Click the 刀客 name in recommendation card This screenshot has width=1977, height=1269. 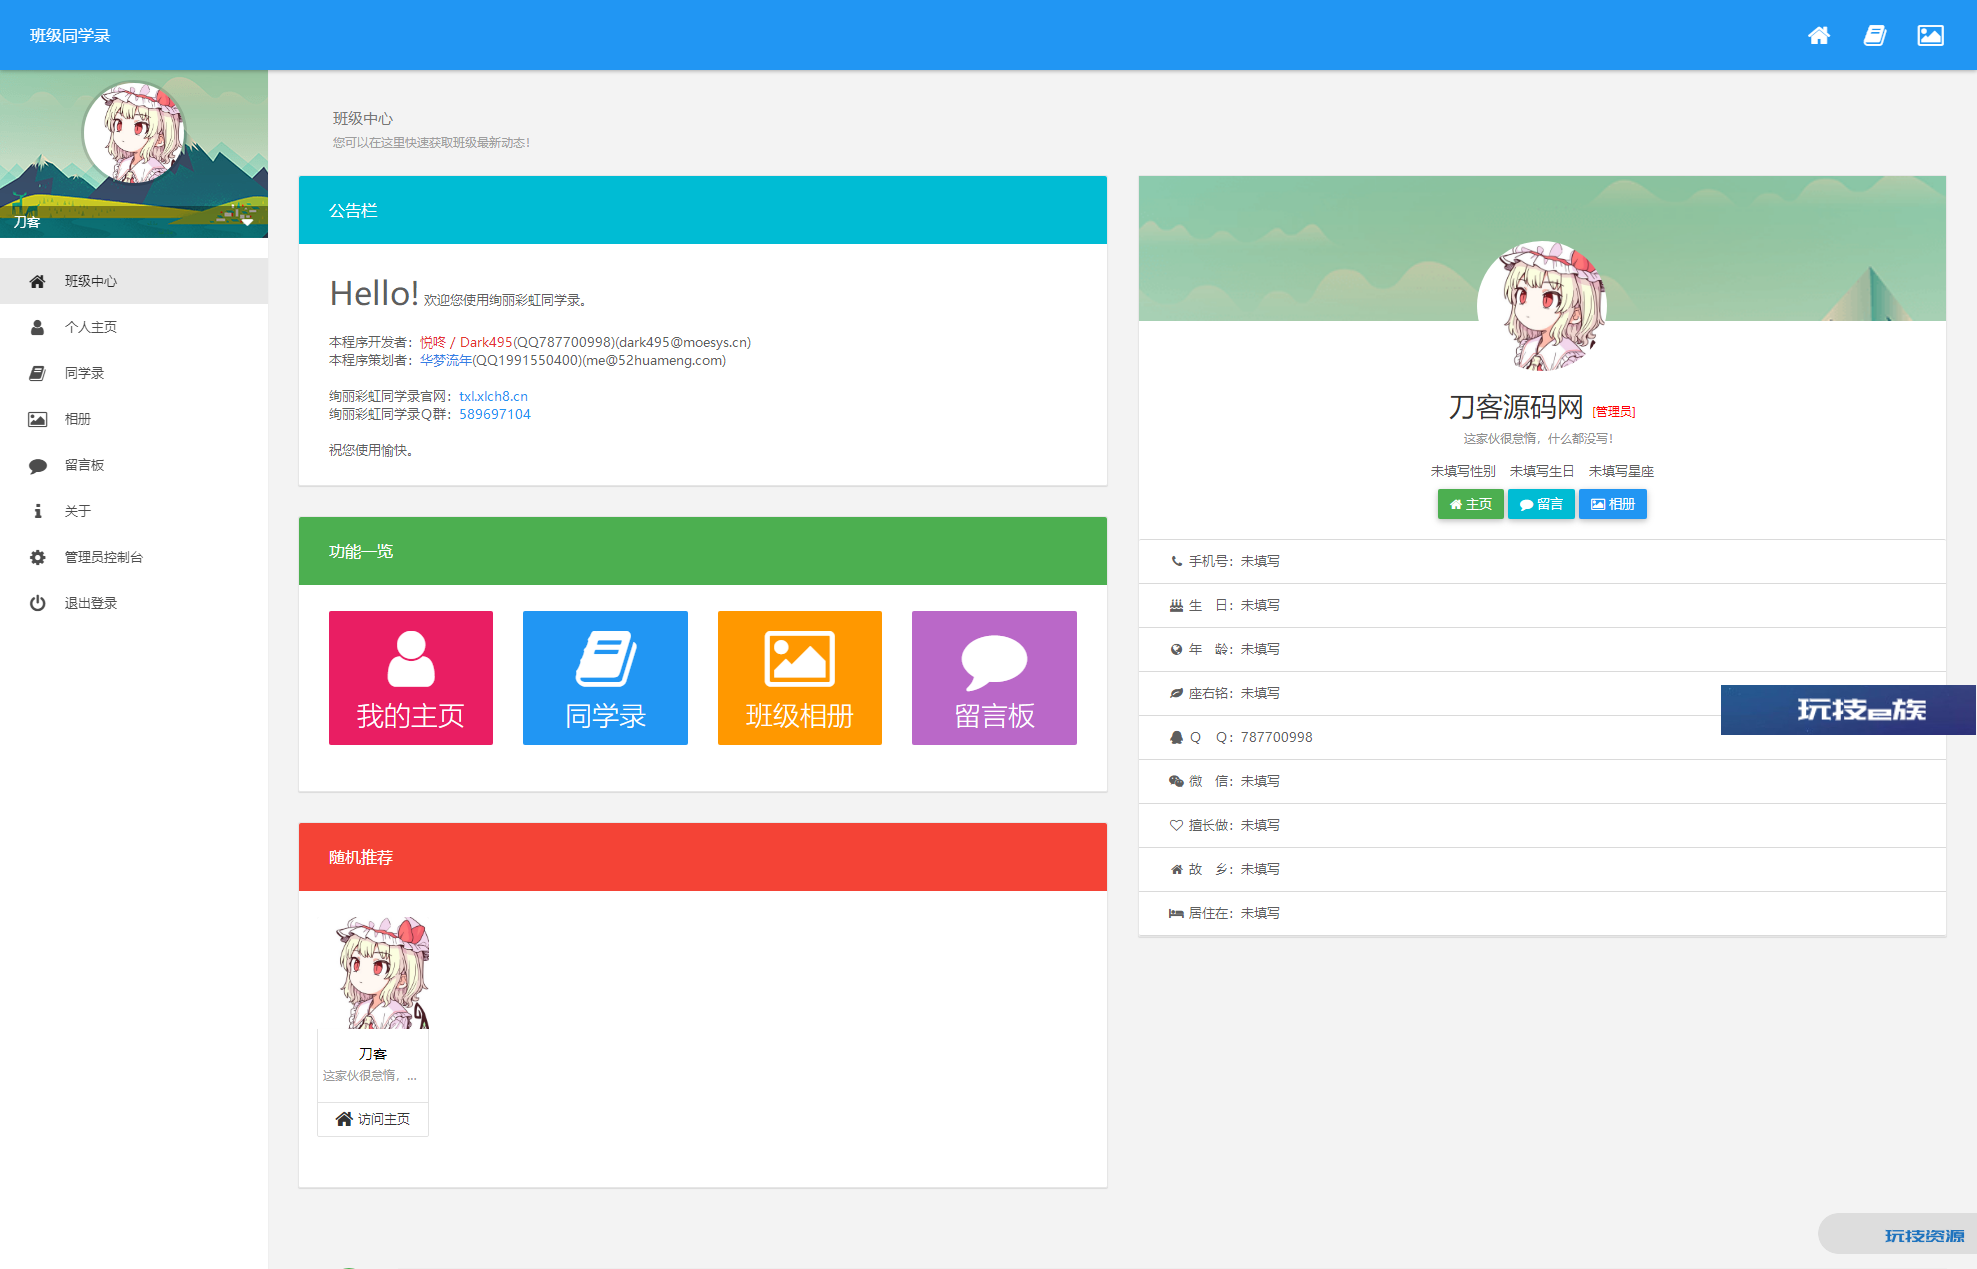click(x=373, y=1054)
